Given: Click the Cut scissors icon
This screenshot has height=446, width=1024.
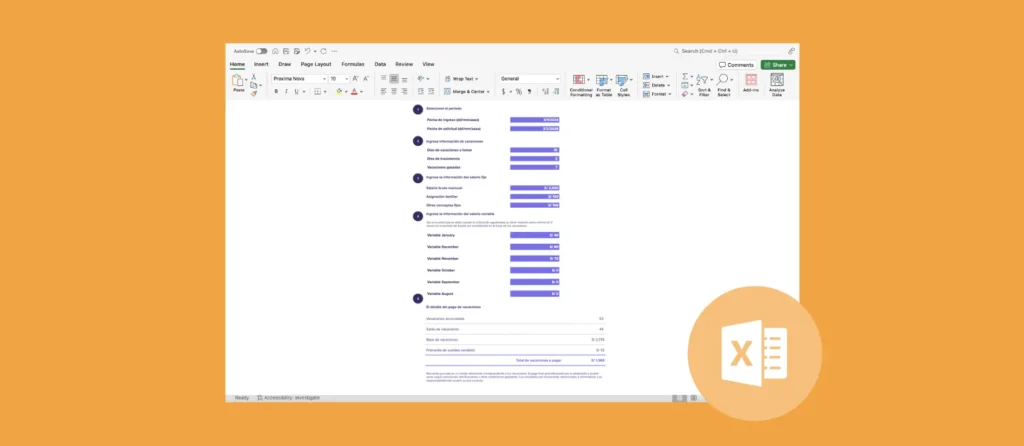Looking at the screenshot, I should [254, 76].
